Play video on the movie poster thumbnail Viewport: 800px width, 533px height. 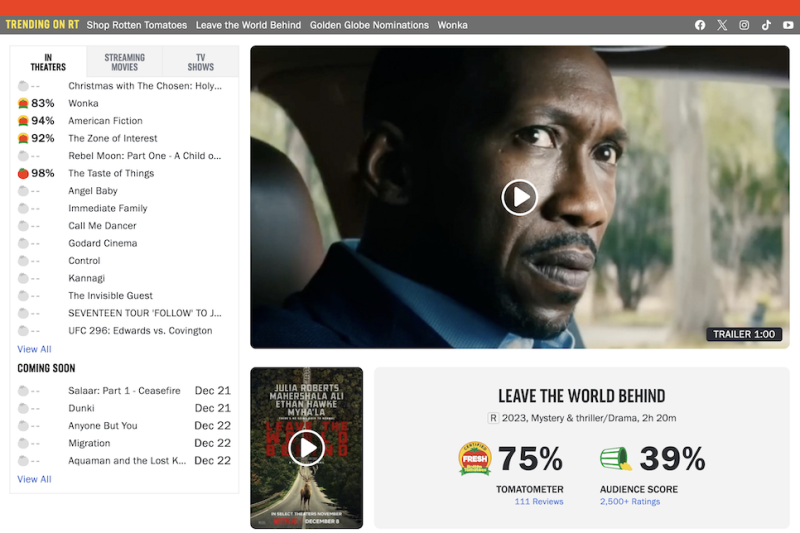tap(306, 448)
